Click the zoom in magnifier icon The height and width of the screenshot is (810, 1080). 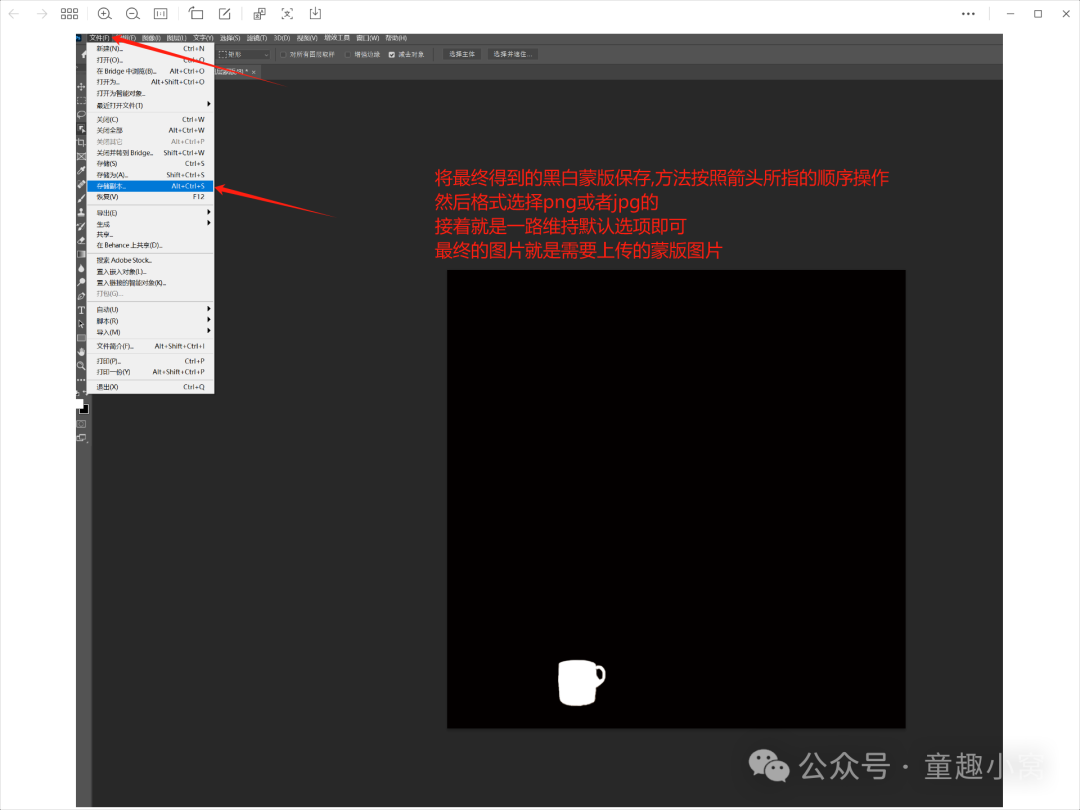pyautogui.click(x=104, y=14)
